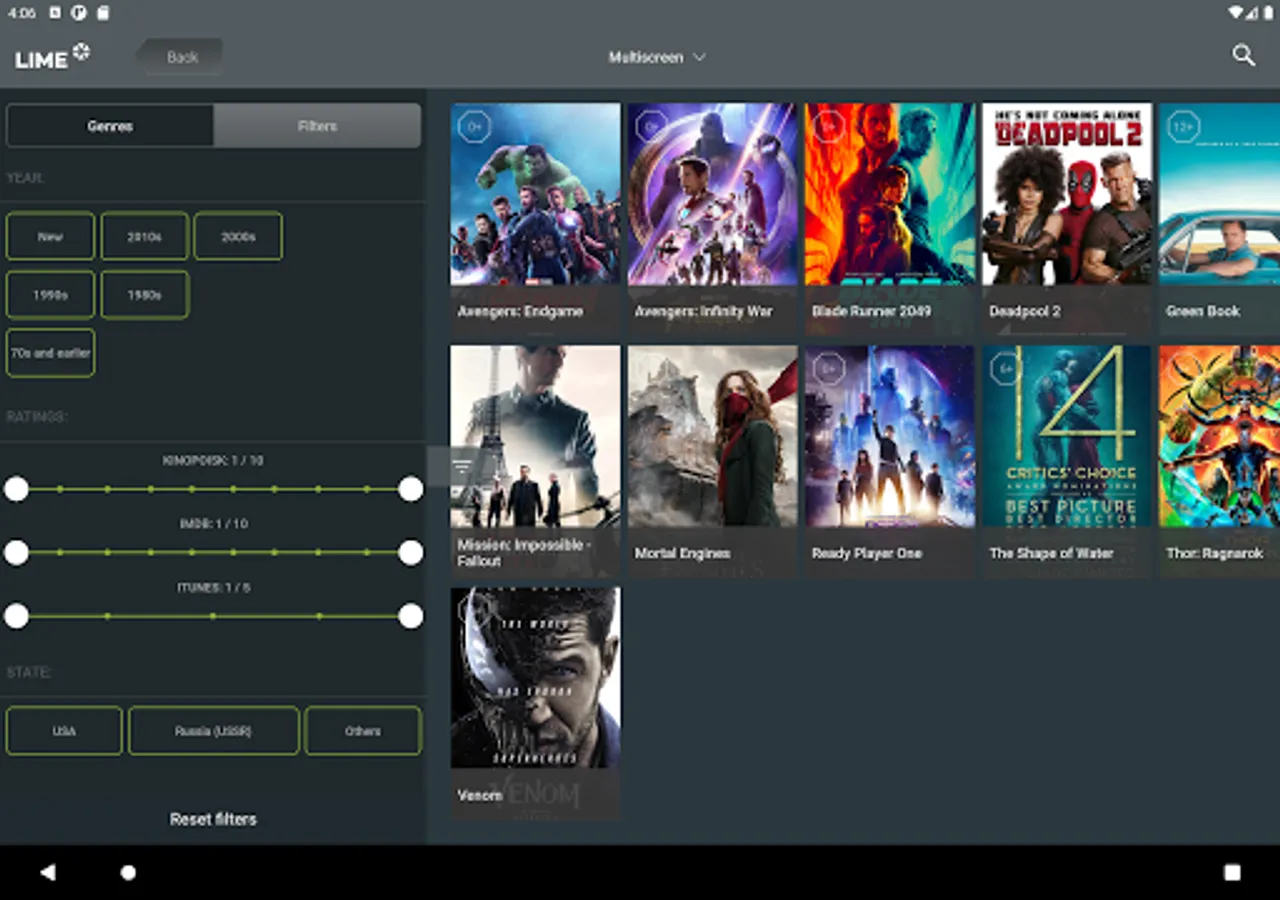
Task: Click the iTunes slider minimum handle
Action: click(16, 616)
